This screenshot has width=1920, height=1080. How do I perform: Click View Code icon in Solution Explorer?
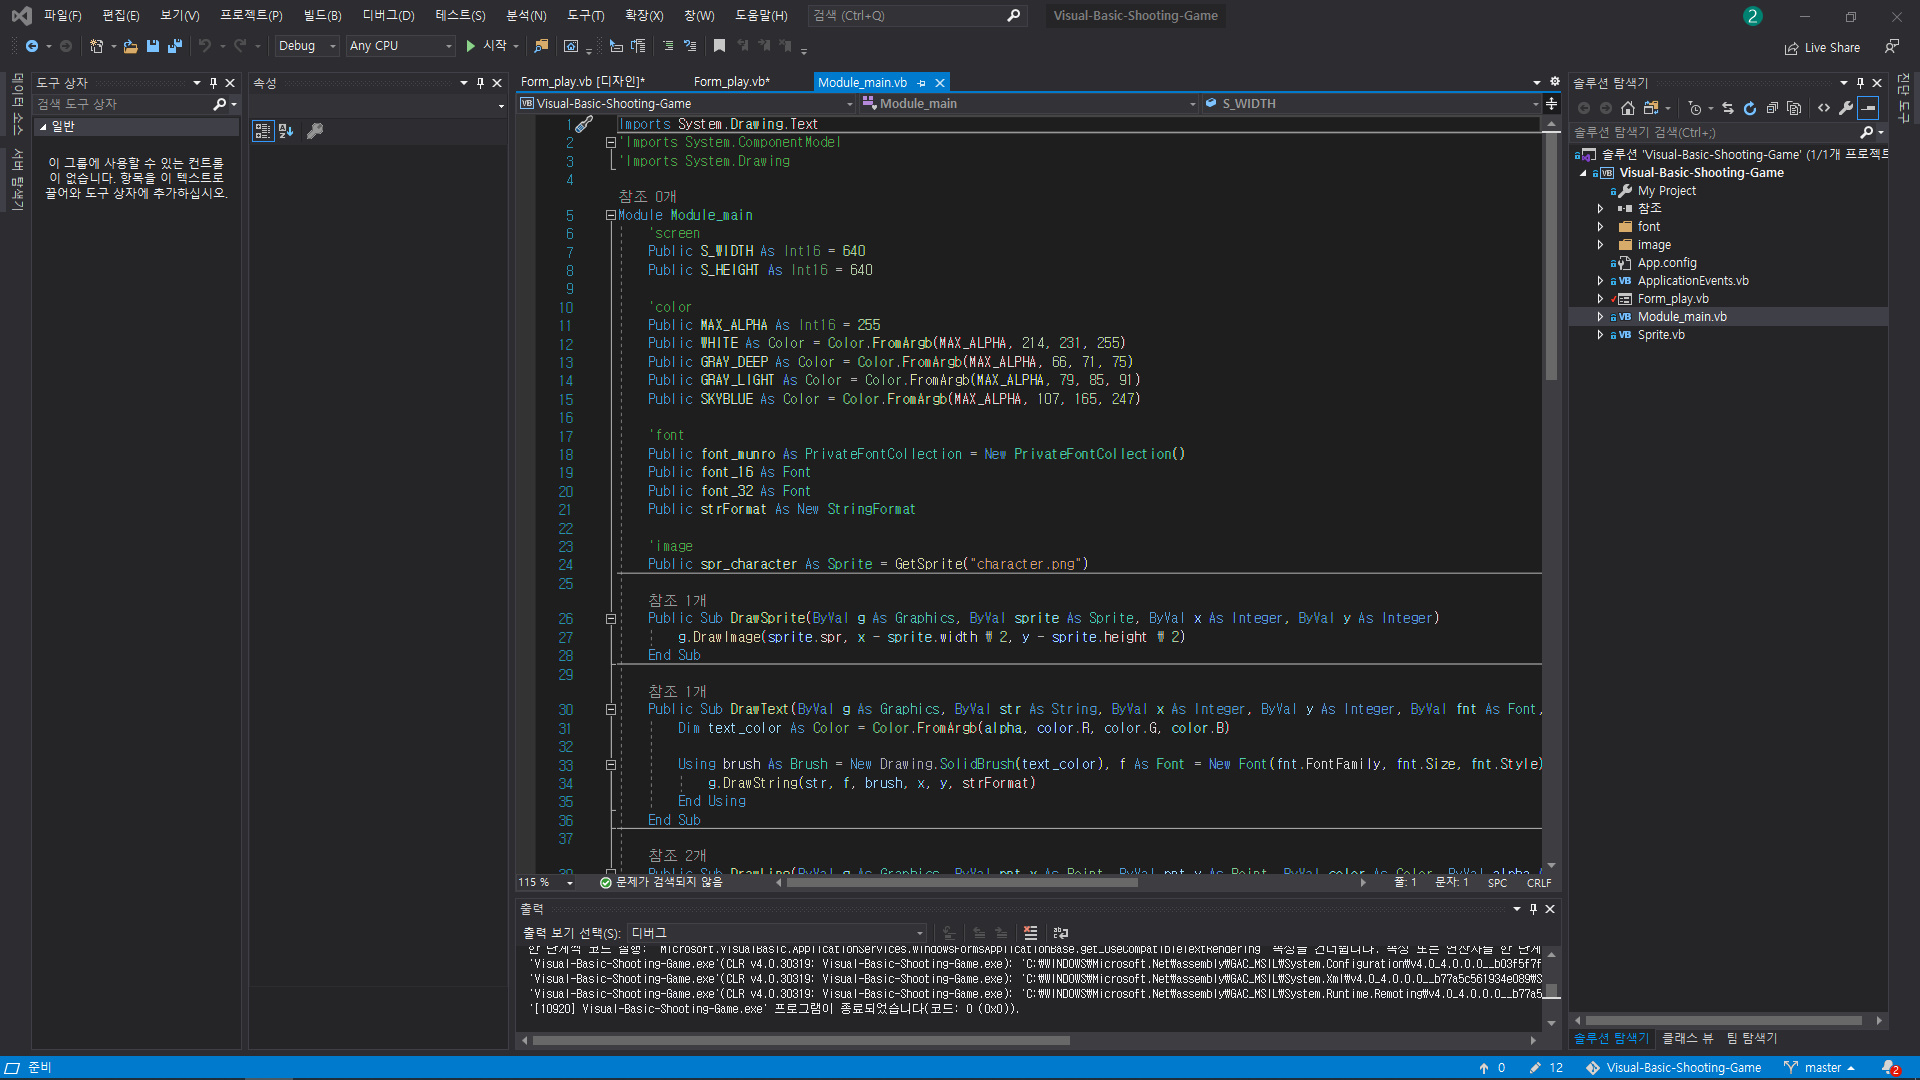(1824, 108)
